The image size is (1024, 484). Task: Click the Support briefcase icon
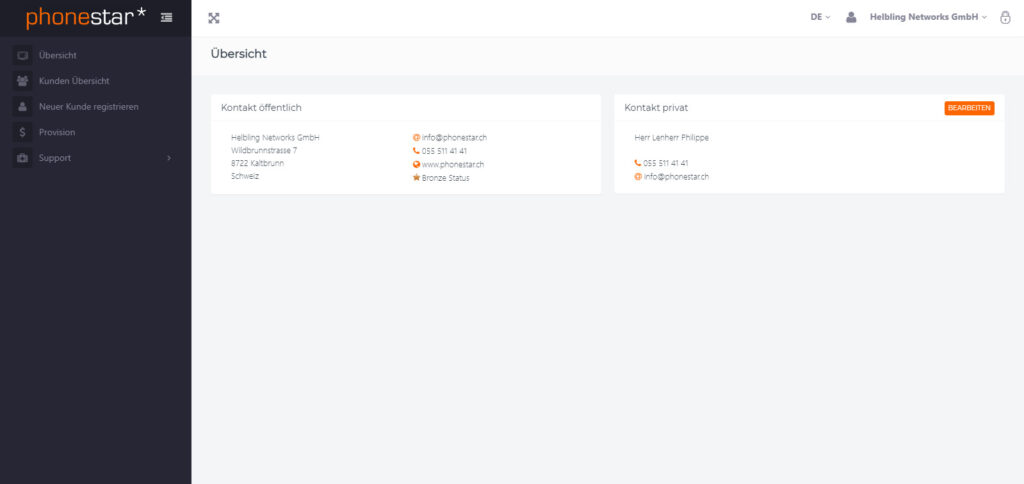(x=22, y=158)
